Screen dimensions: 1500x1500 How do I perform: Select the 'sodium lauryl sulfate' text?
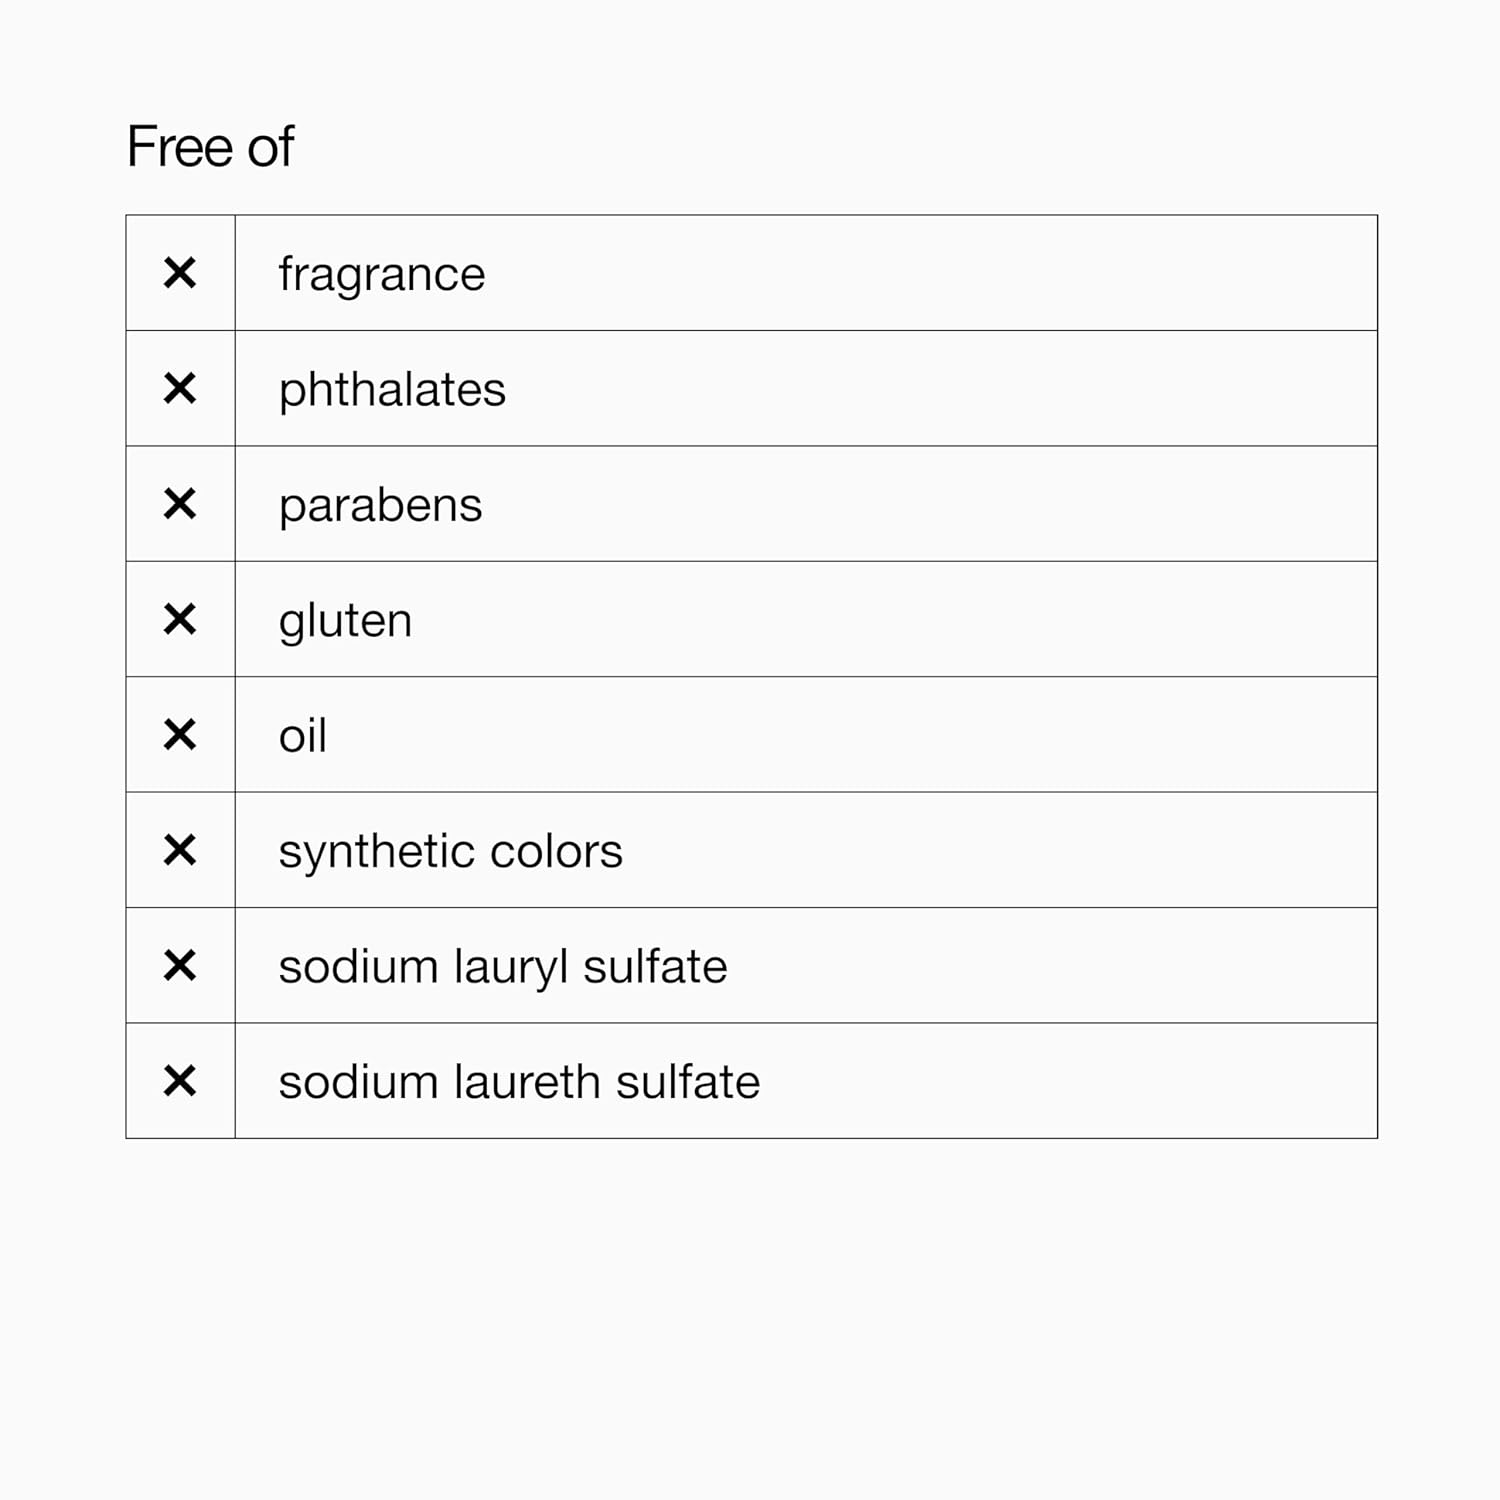click(x=502, y=967)
